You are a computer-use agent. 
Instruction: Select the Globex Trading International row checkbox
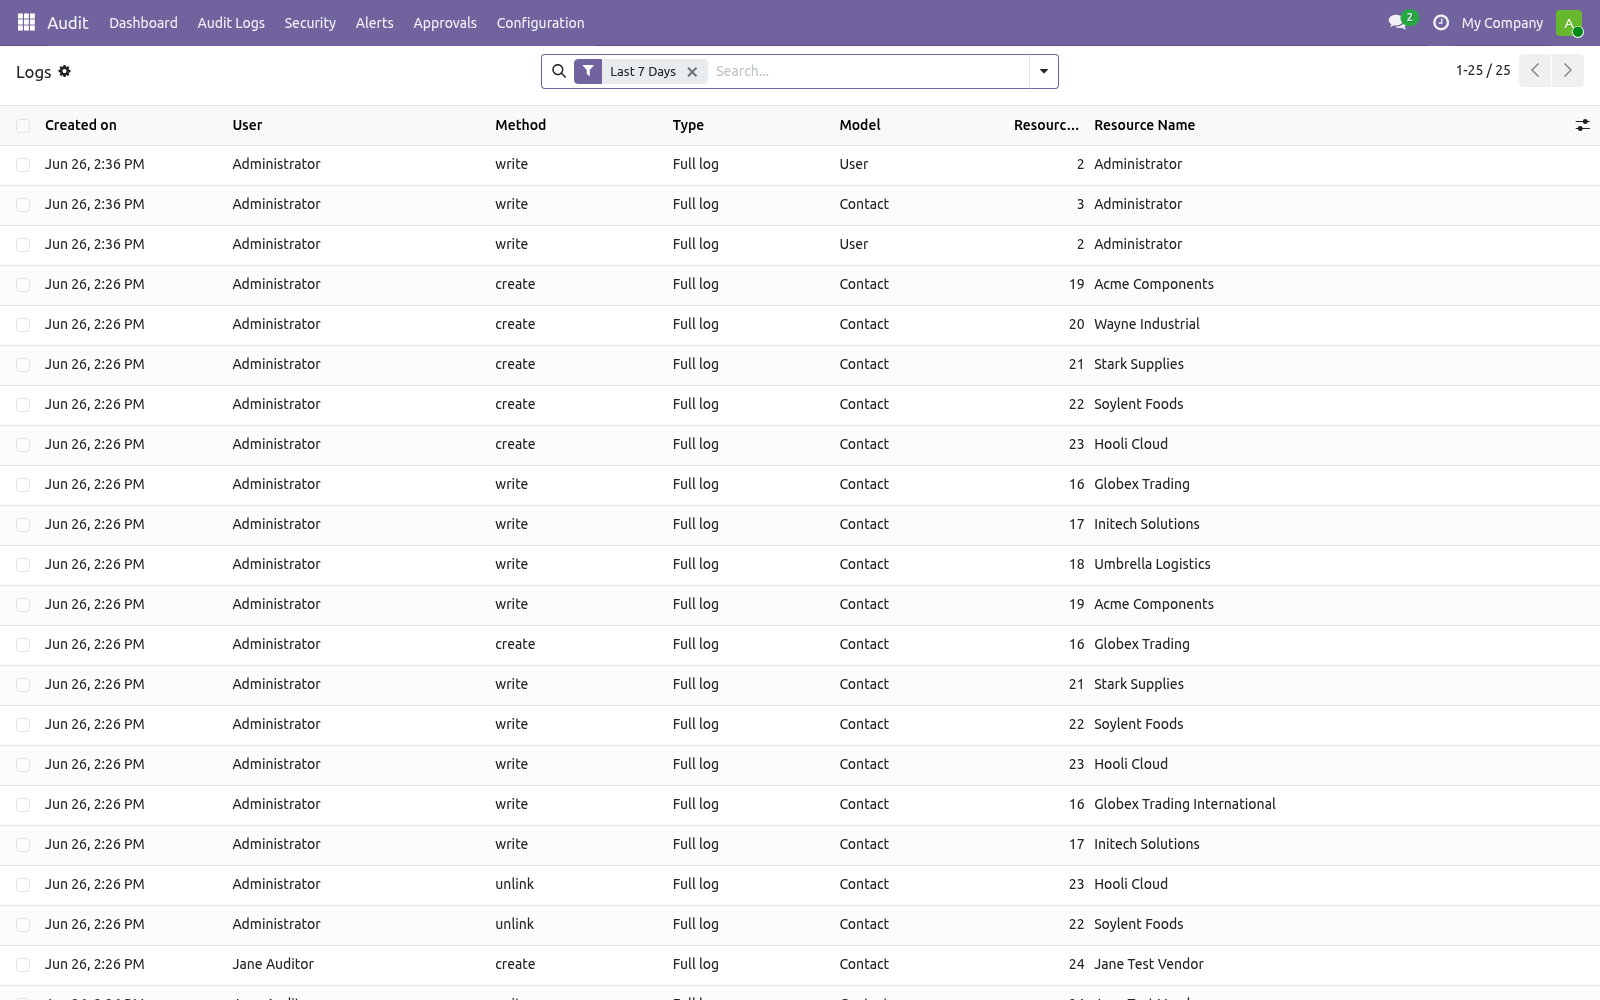23,804
